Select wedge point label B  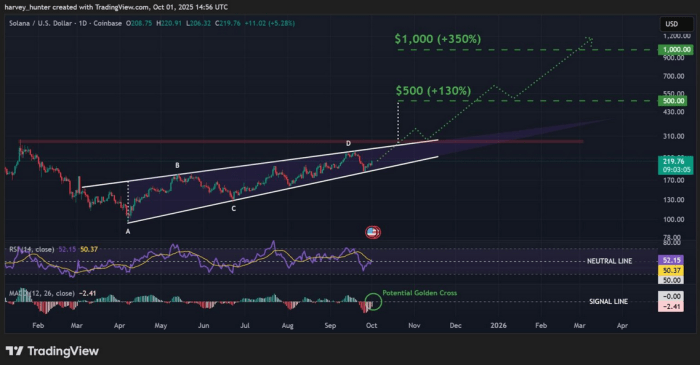177,166
